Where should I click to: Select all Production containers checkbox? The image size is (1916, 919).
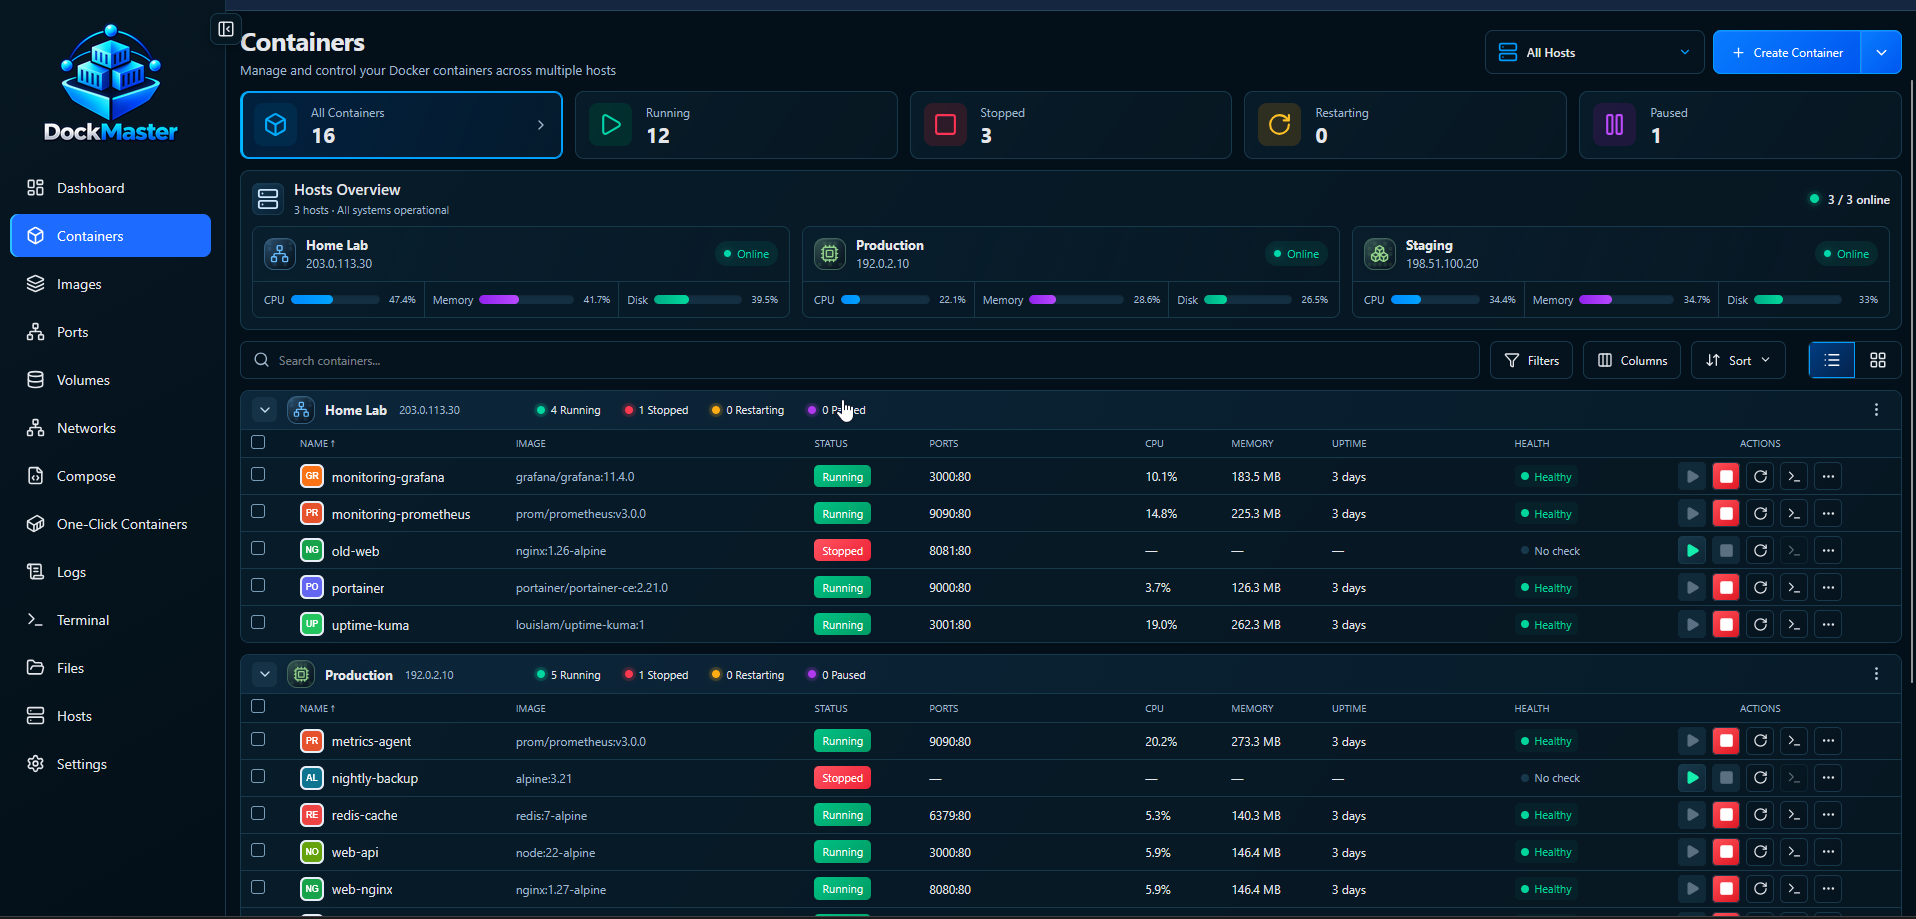(x=258, y=707)
